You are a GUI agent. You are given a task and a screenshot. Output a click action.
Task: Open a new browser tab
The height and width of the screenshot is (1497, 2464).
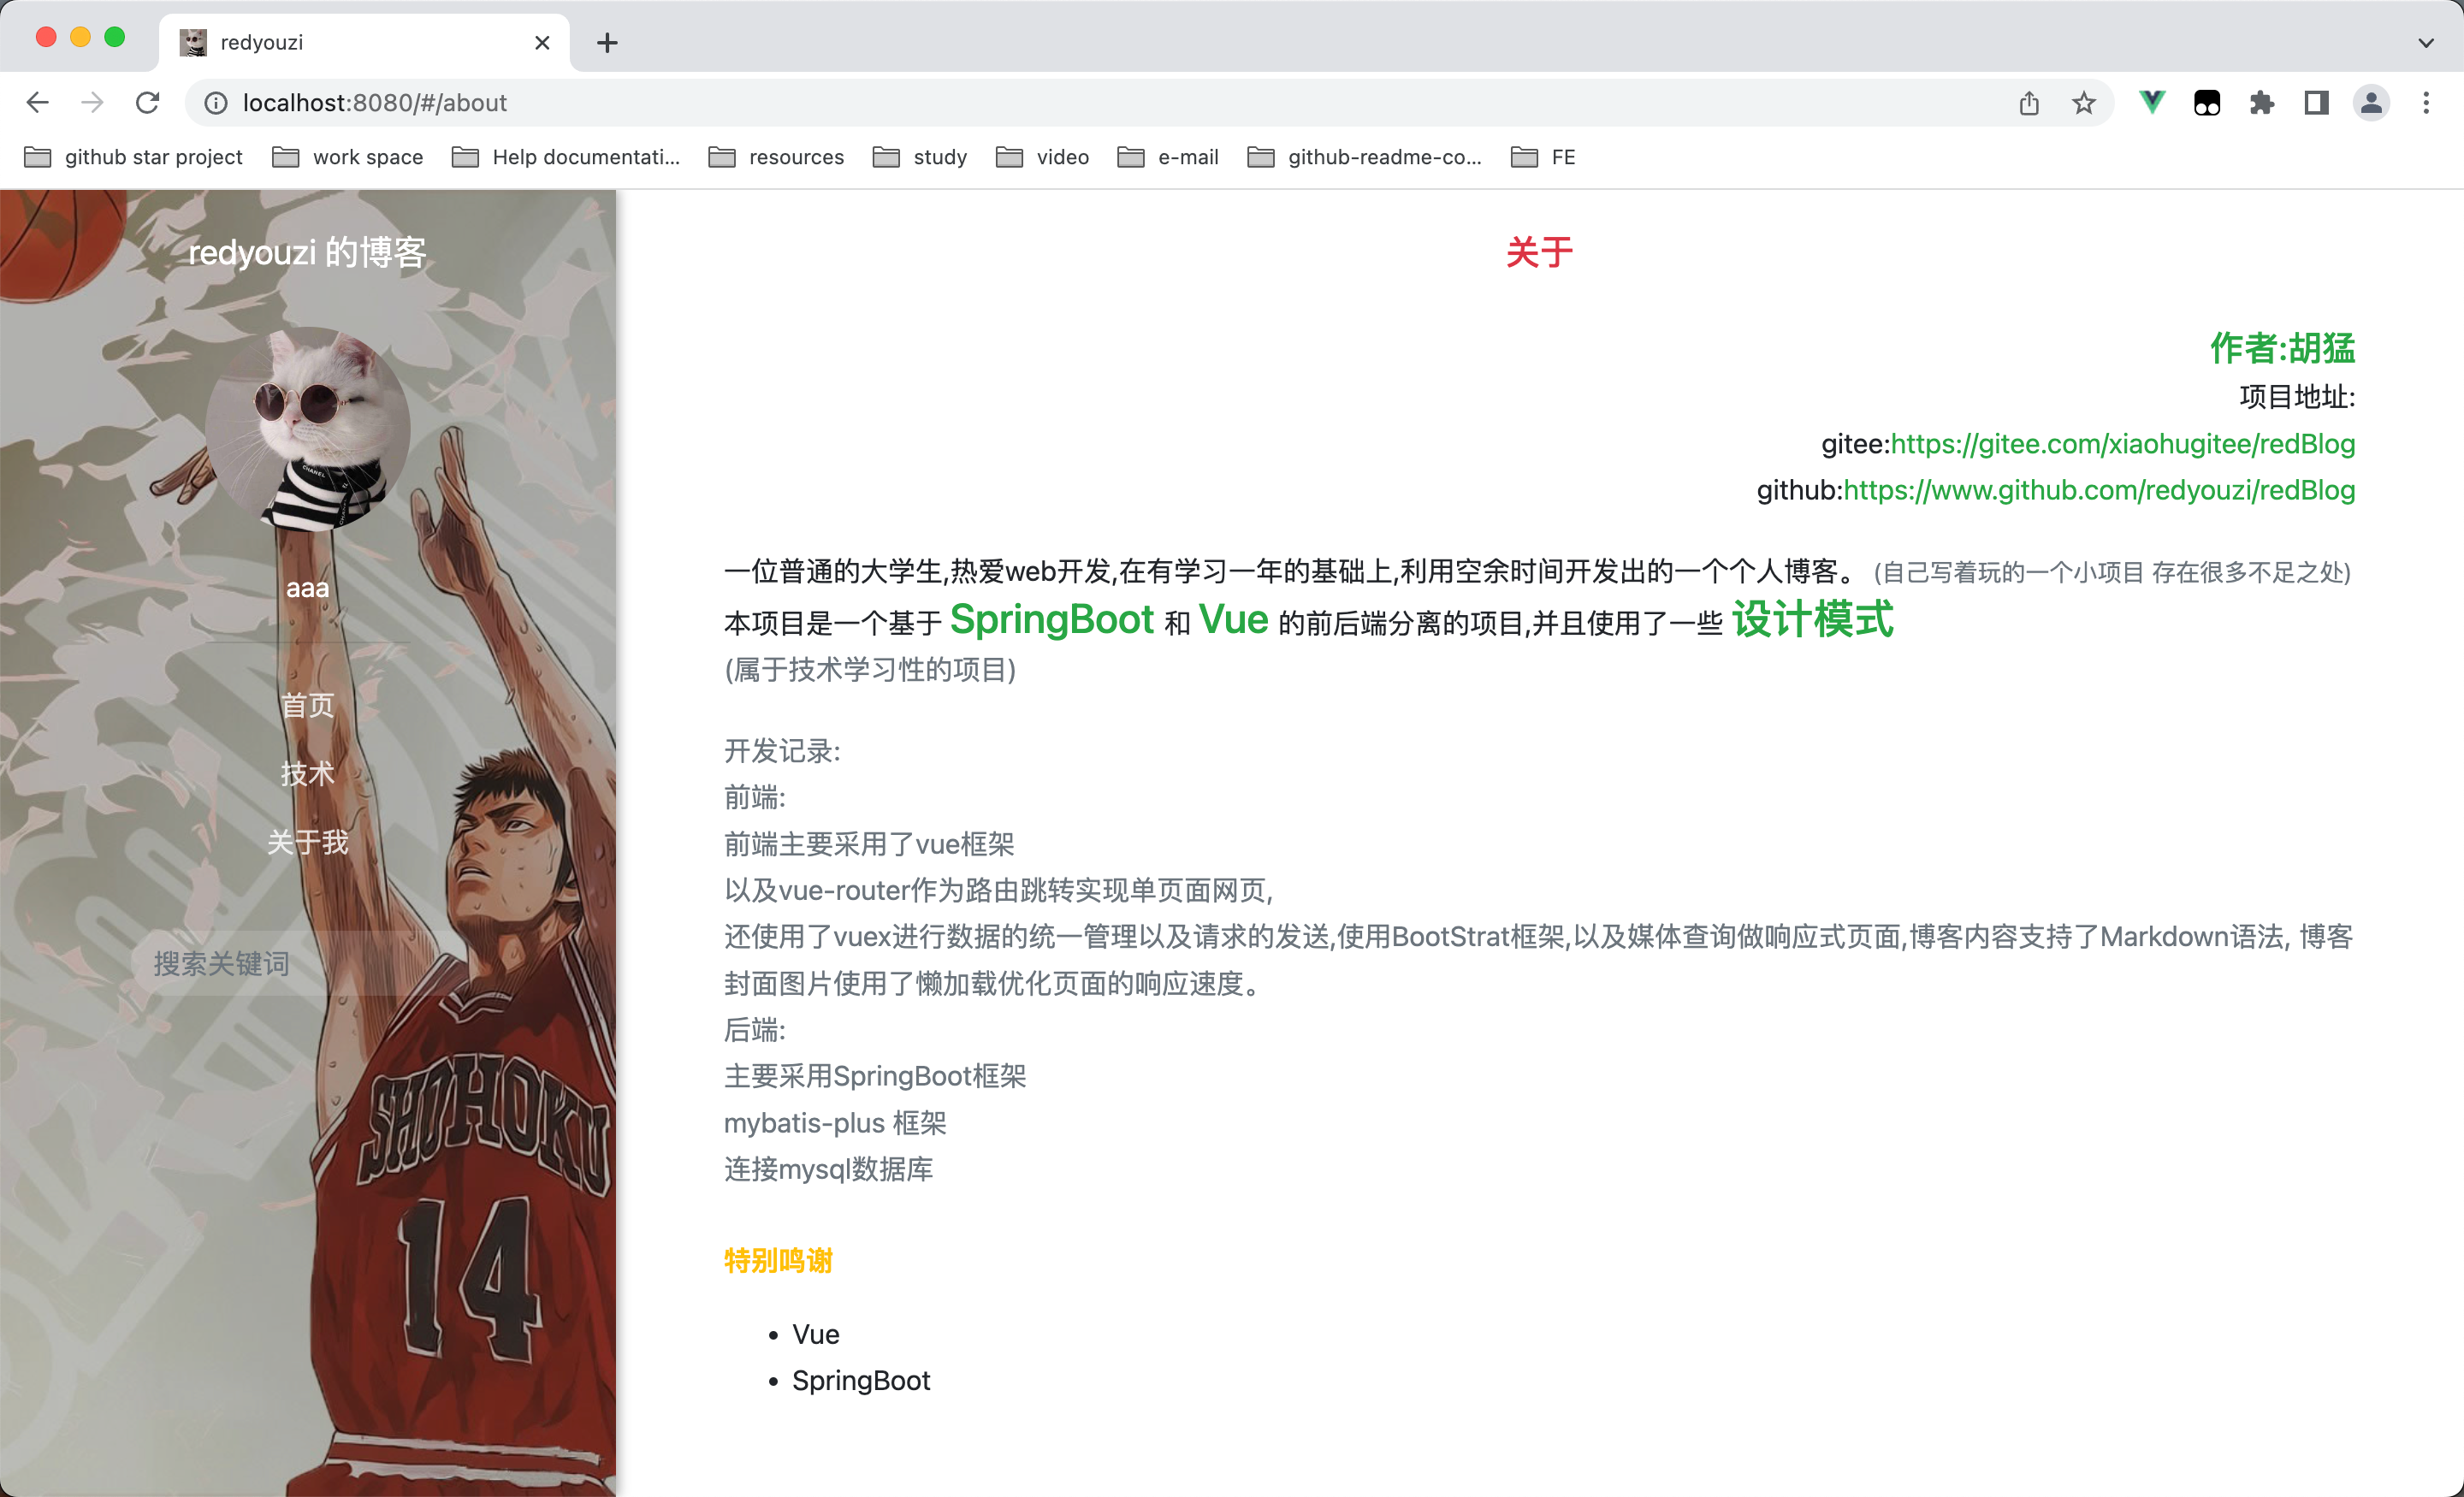coord(607,43)
